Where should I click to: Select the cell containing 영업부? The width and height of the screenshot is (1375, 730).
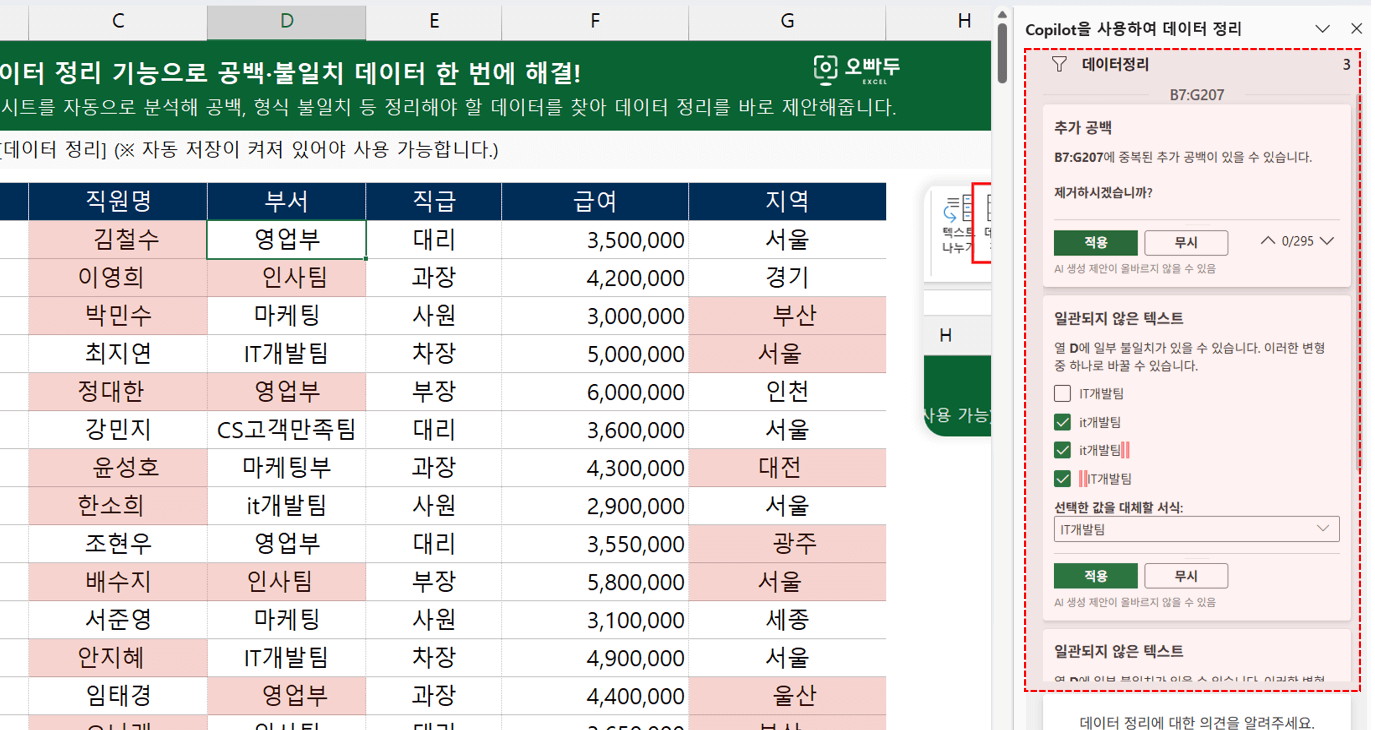coord(286,239)
